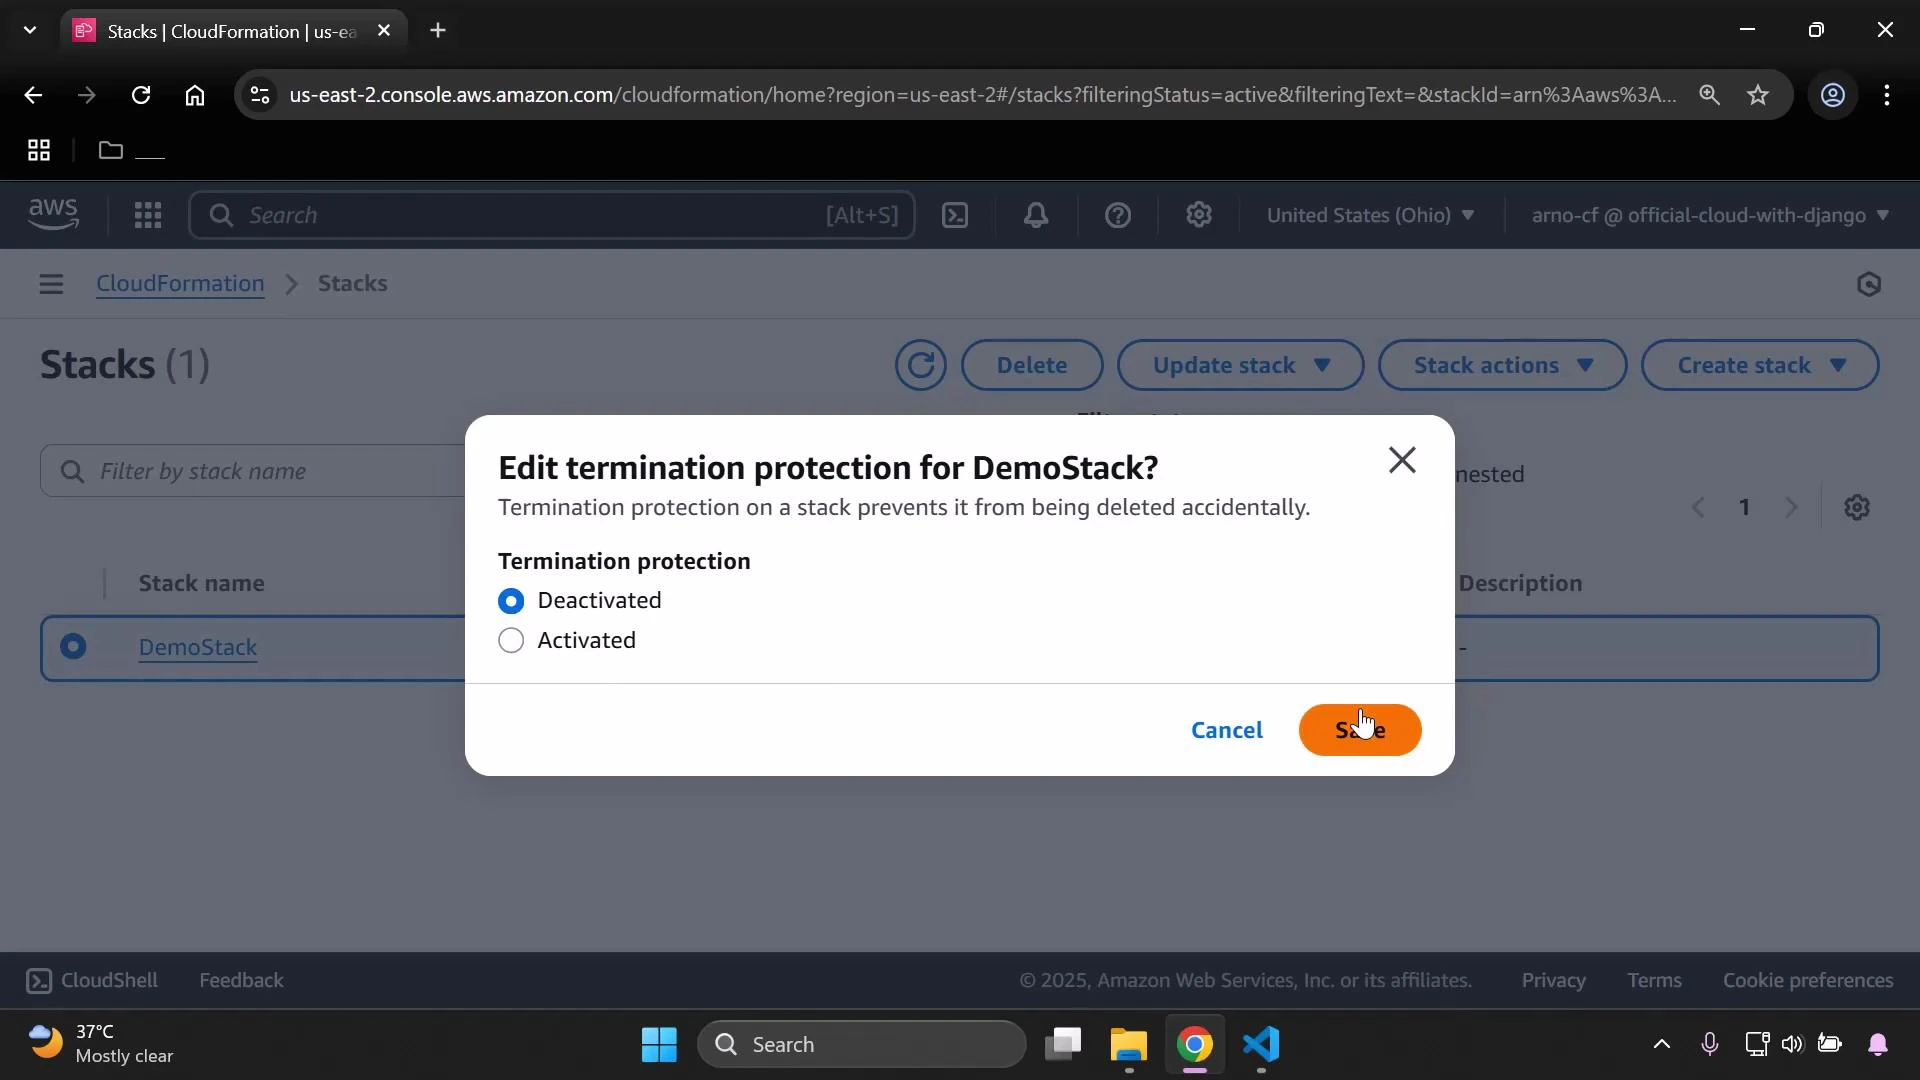The image size is (1920, 1080).
Task: Open Amazon Q icon near the breadcrumb
Action: click(1869, 284)
